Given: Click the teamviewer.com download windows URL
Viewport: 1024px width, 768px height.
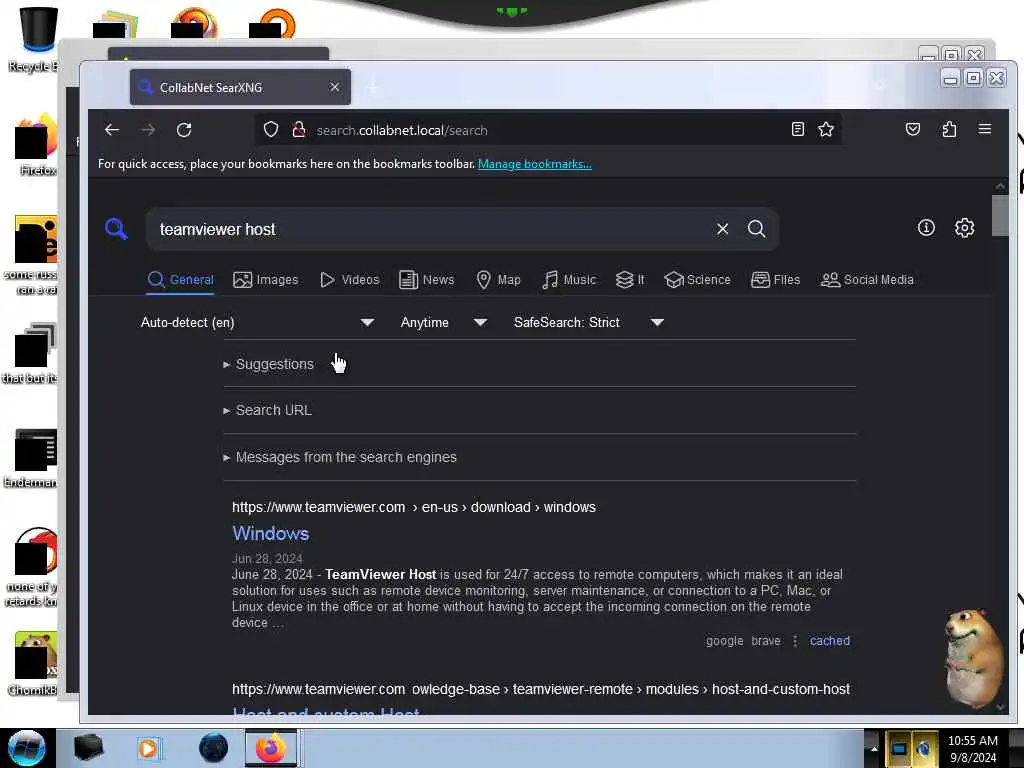Looking at the screenshot, I should tap(414, 507).
